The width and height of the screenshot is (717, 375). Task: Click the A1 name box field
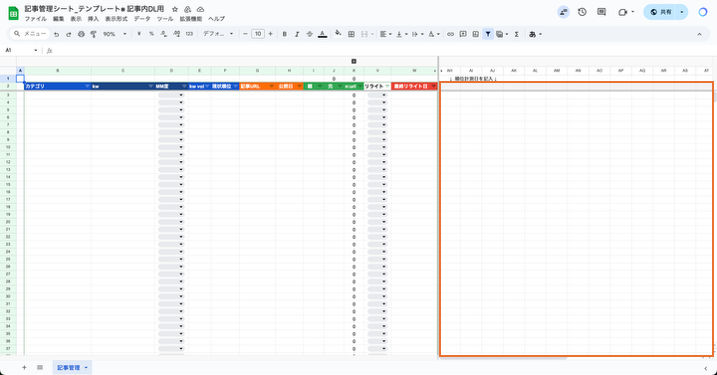(21, 50)
